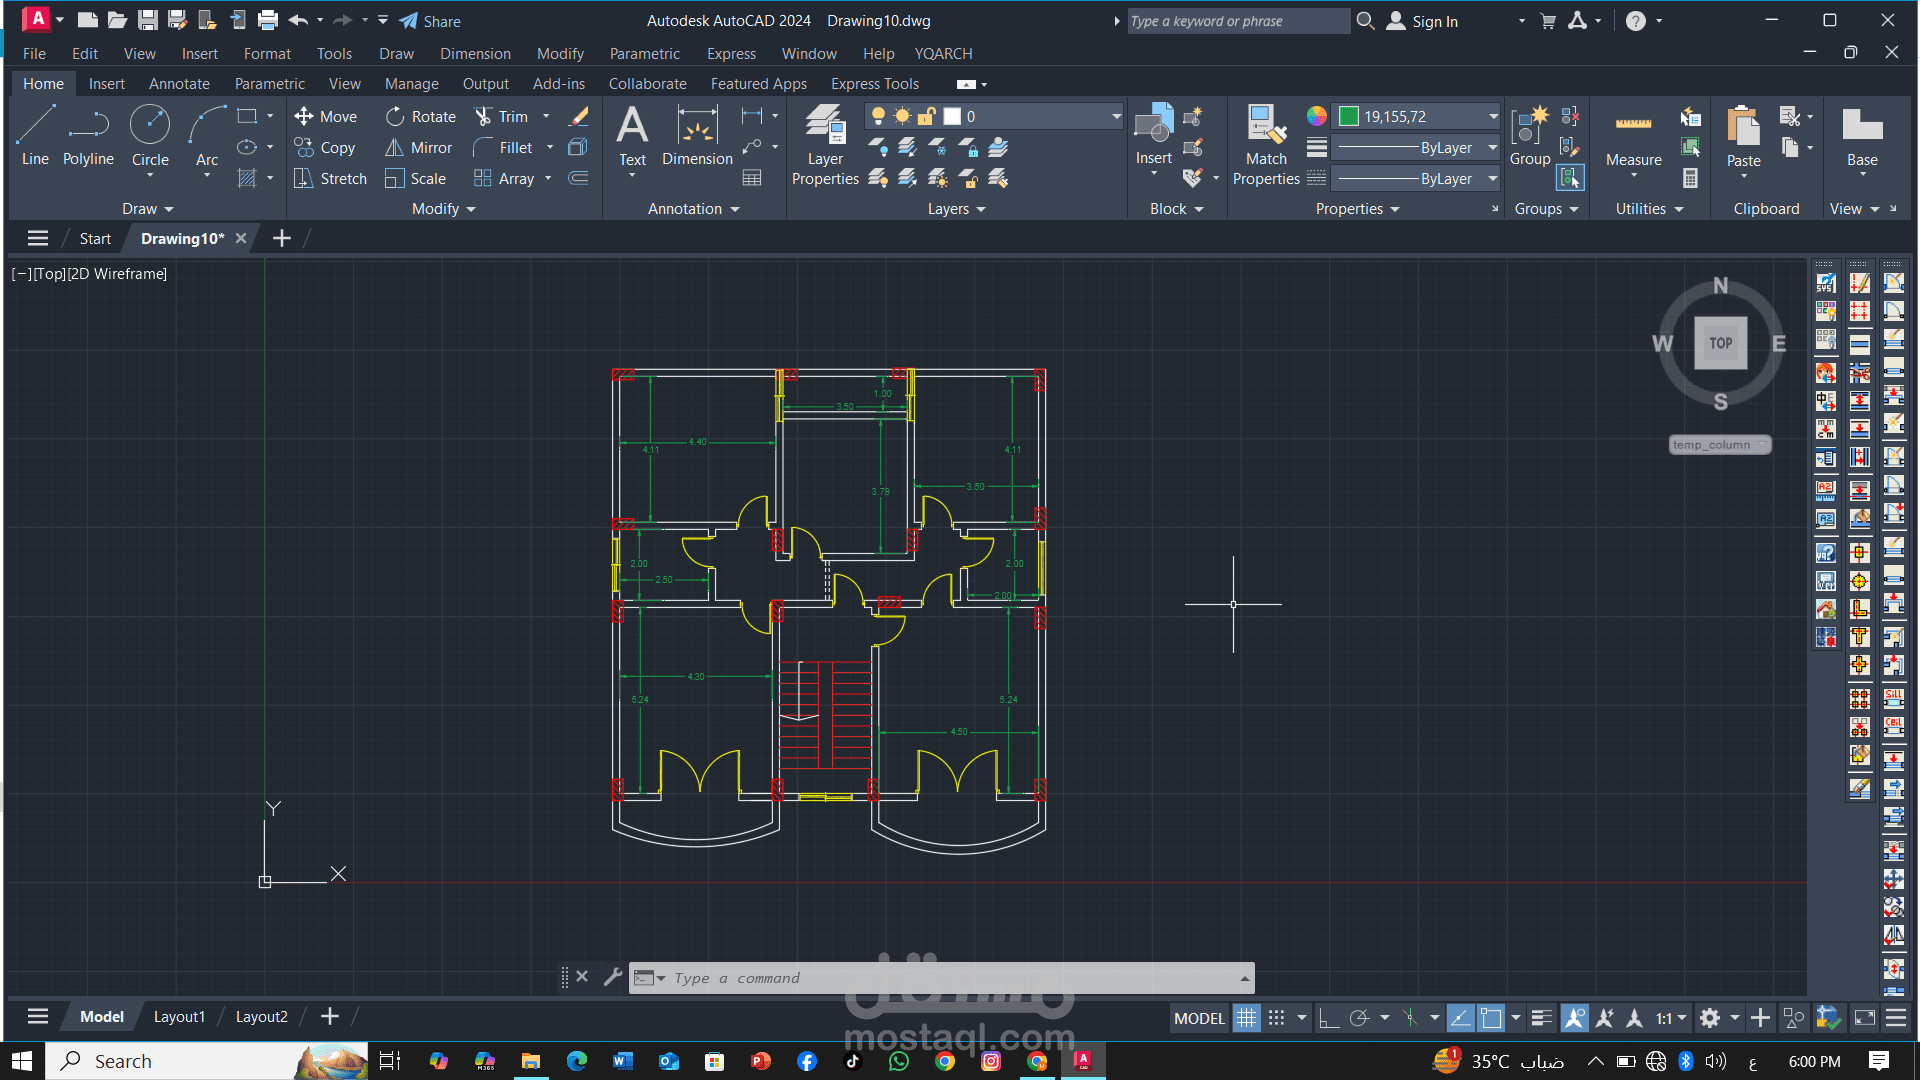Open the Format menu

coord(267,54)
